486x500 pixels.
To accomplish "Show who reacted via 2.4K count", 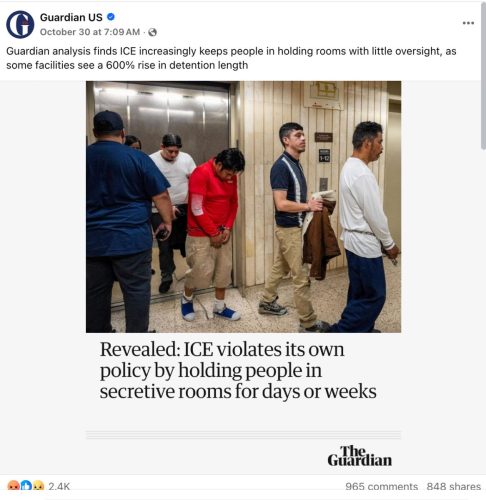I will point(59,486).
